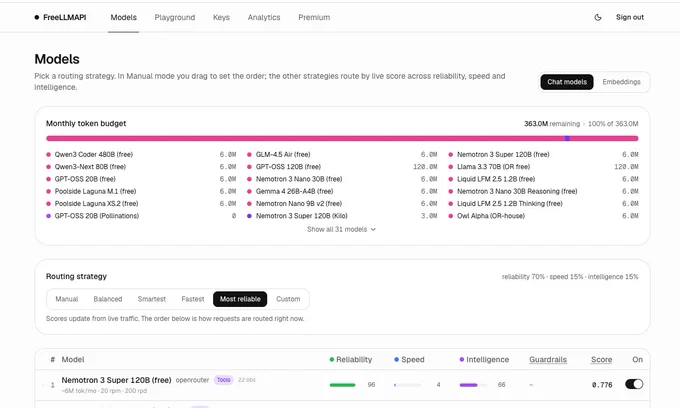
Task: Click the Nemotron row intelligence bar
Action: tap(473, 385)
